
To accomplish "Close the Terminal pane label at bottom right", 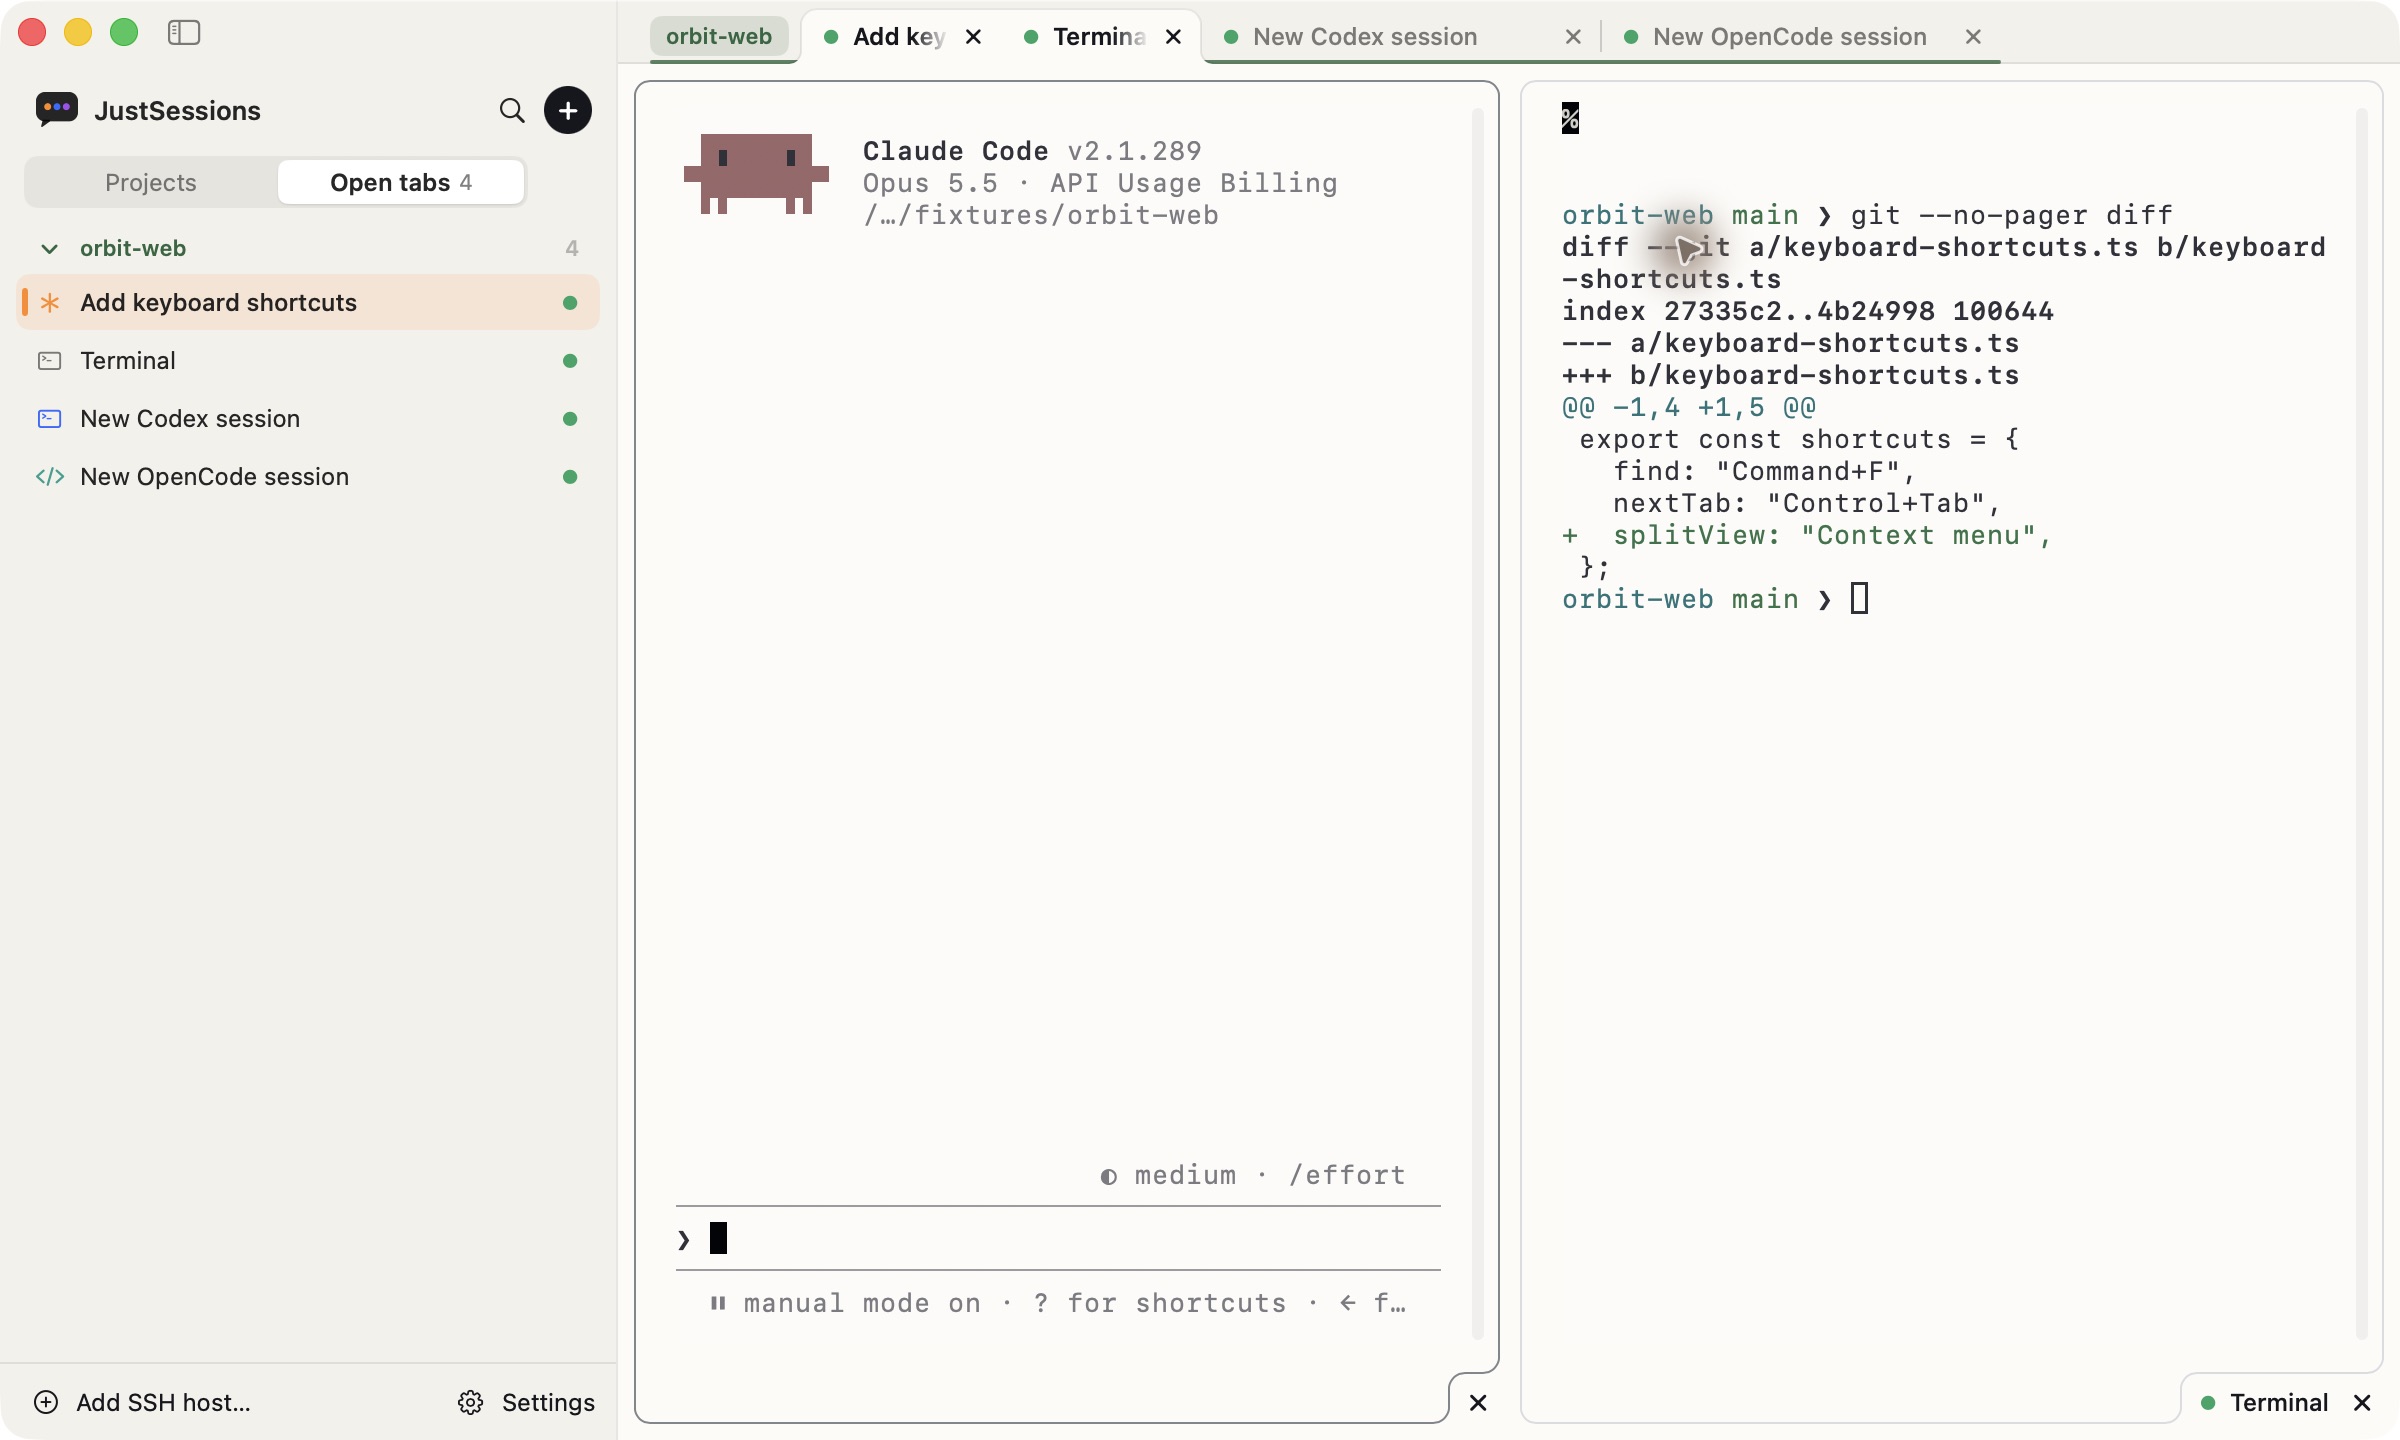I will [x=2363, y=1403].
